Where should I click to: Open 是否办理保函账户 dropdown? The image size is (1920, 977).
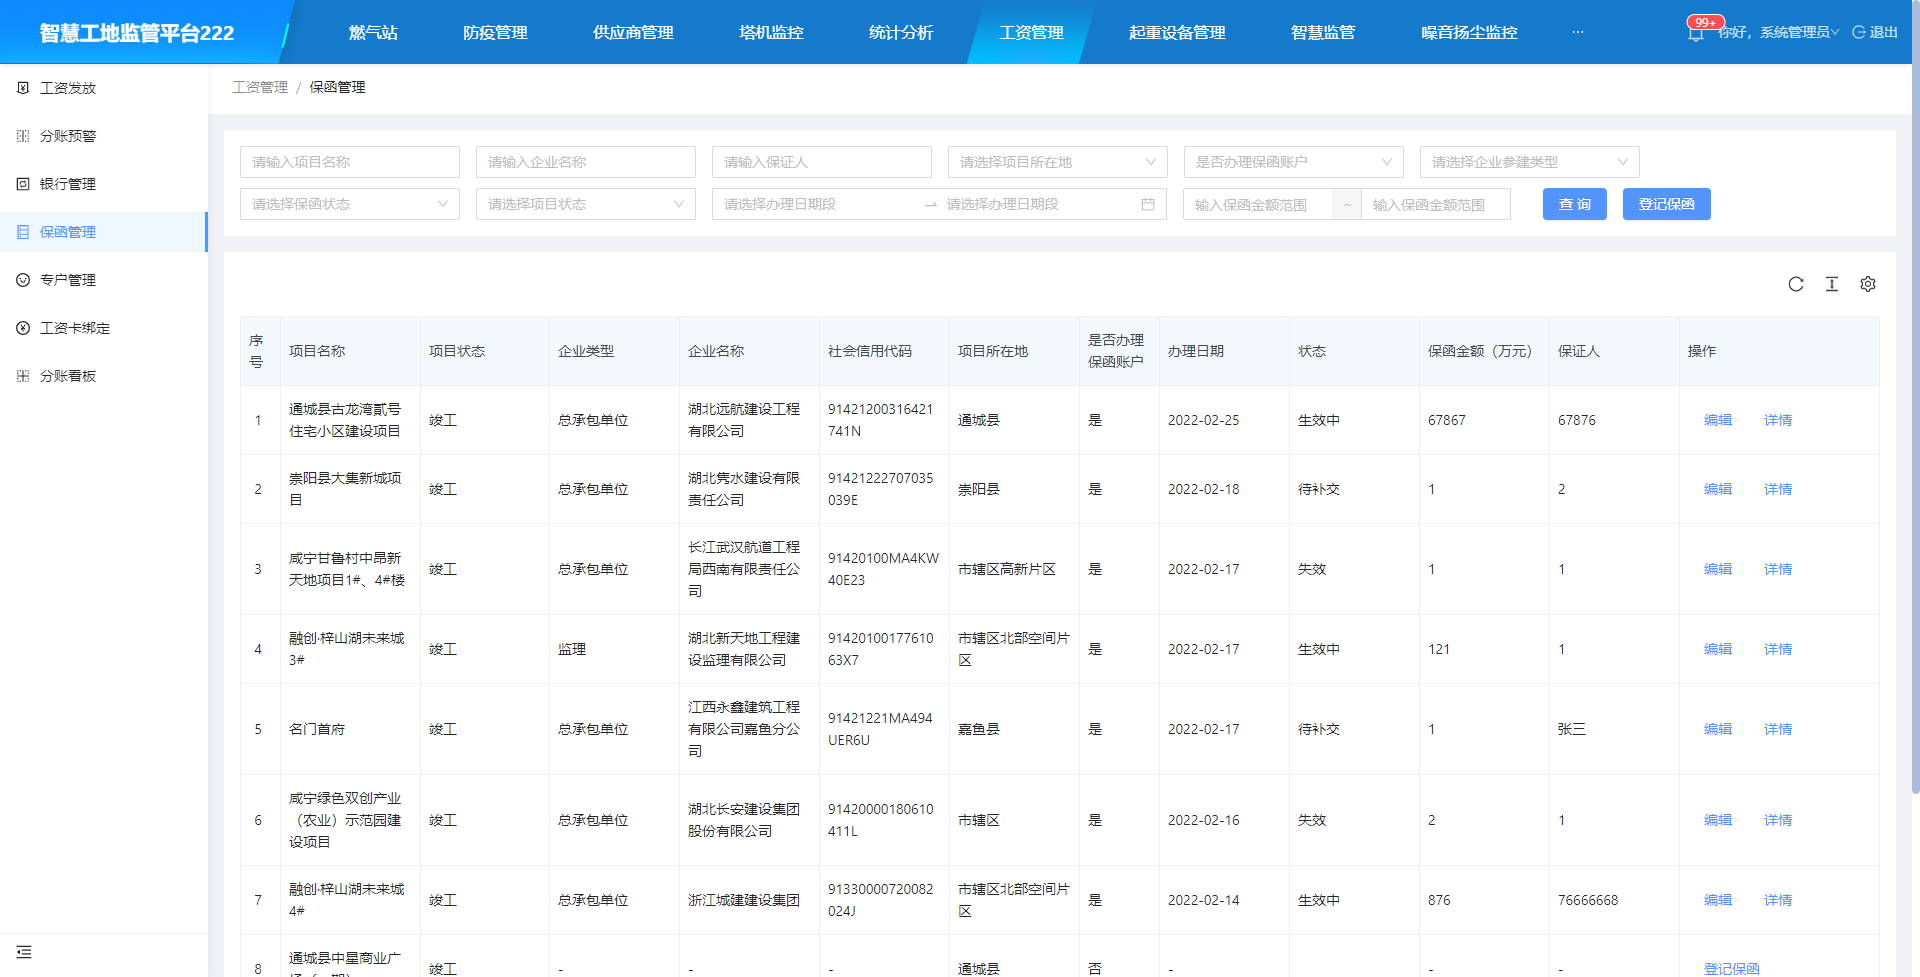(1294, 162)
